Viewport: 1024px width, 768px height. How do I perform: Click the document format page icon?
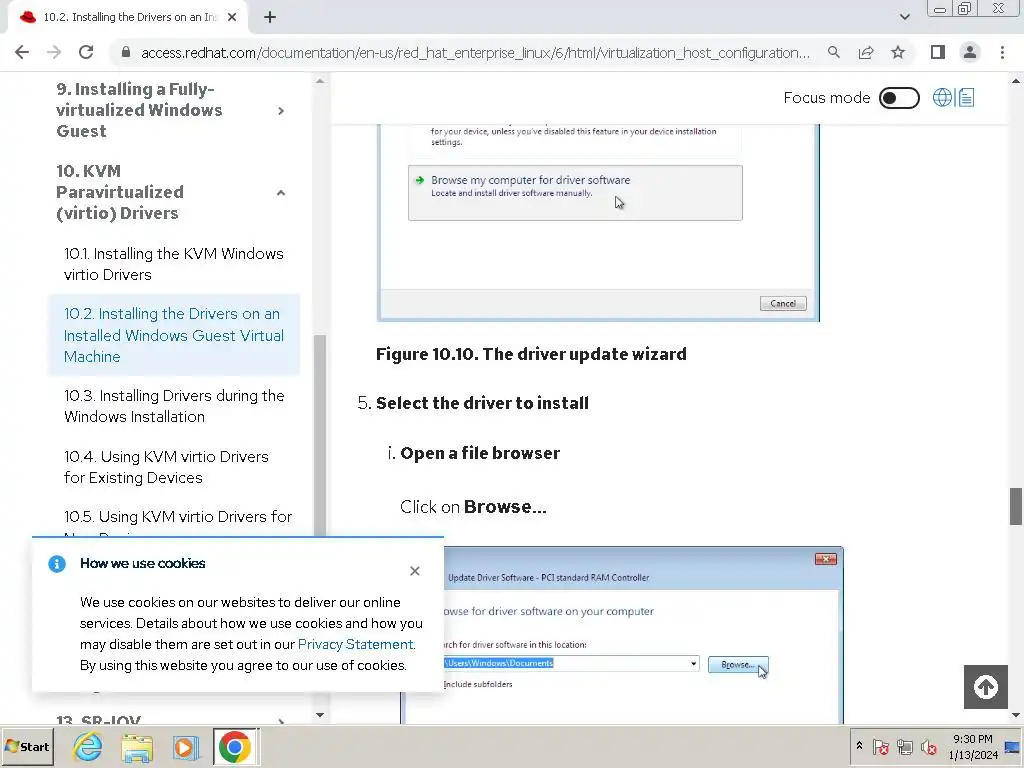(x=966, y=97)
